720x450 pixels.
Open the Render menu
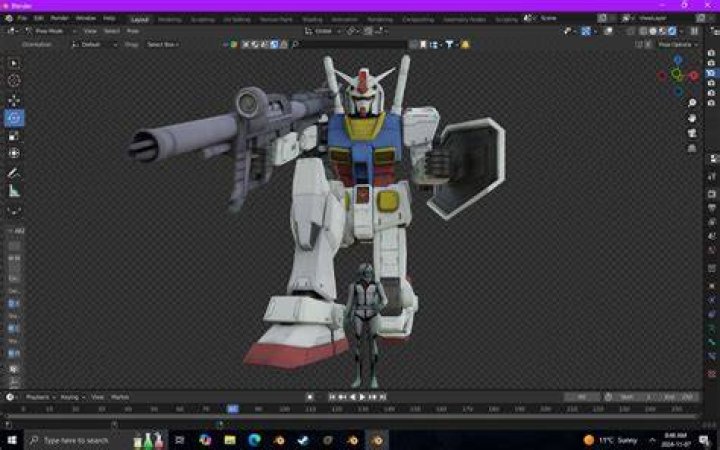[x=59, y=18]
